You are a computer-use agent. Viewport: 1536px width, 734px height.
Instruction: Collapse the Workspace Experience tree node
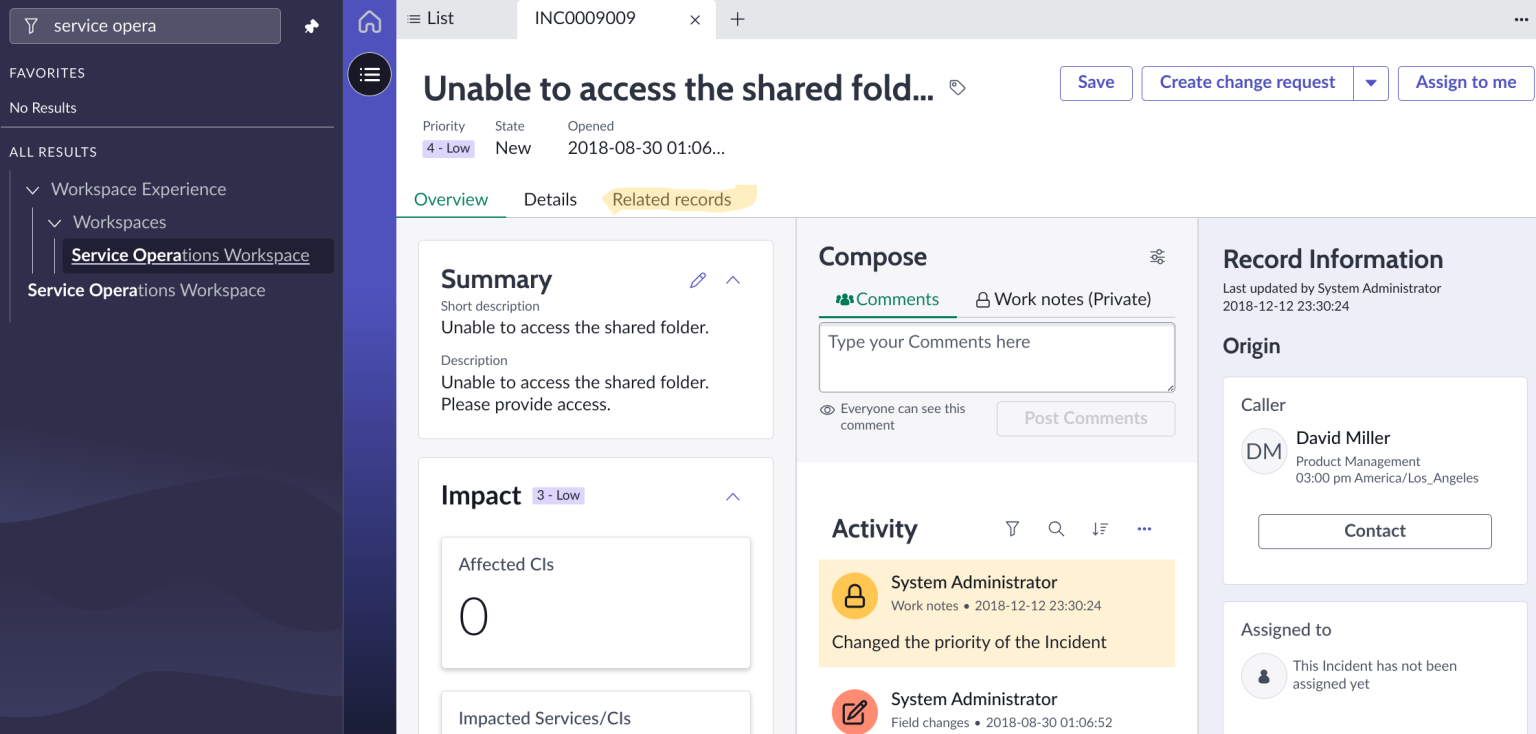coord(32,189)
